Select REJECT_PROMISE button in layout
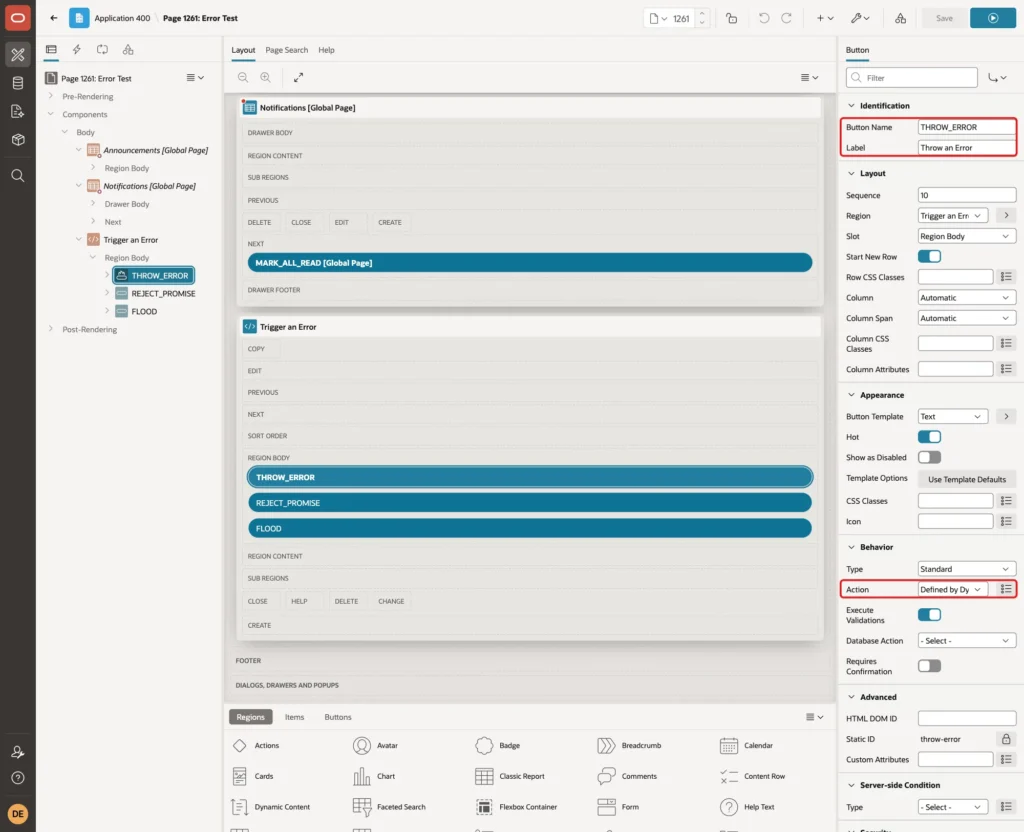 coord(530,503)
